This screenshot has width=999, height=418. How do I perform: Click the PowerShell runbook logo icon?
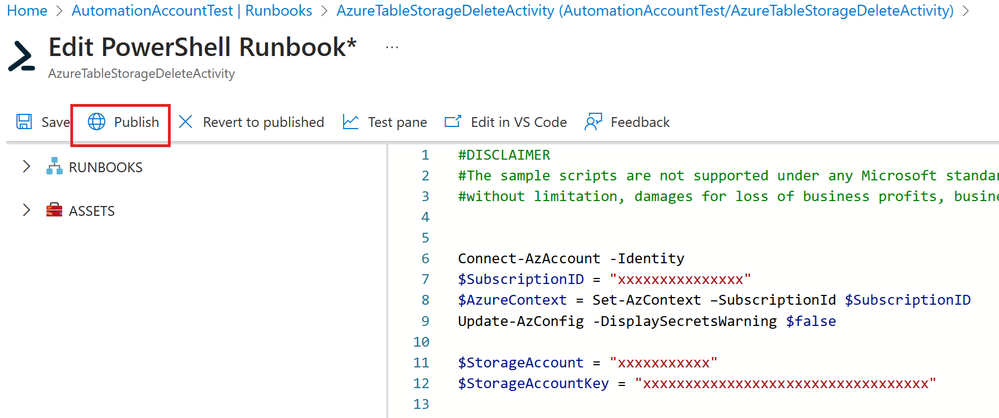[22, 56]
